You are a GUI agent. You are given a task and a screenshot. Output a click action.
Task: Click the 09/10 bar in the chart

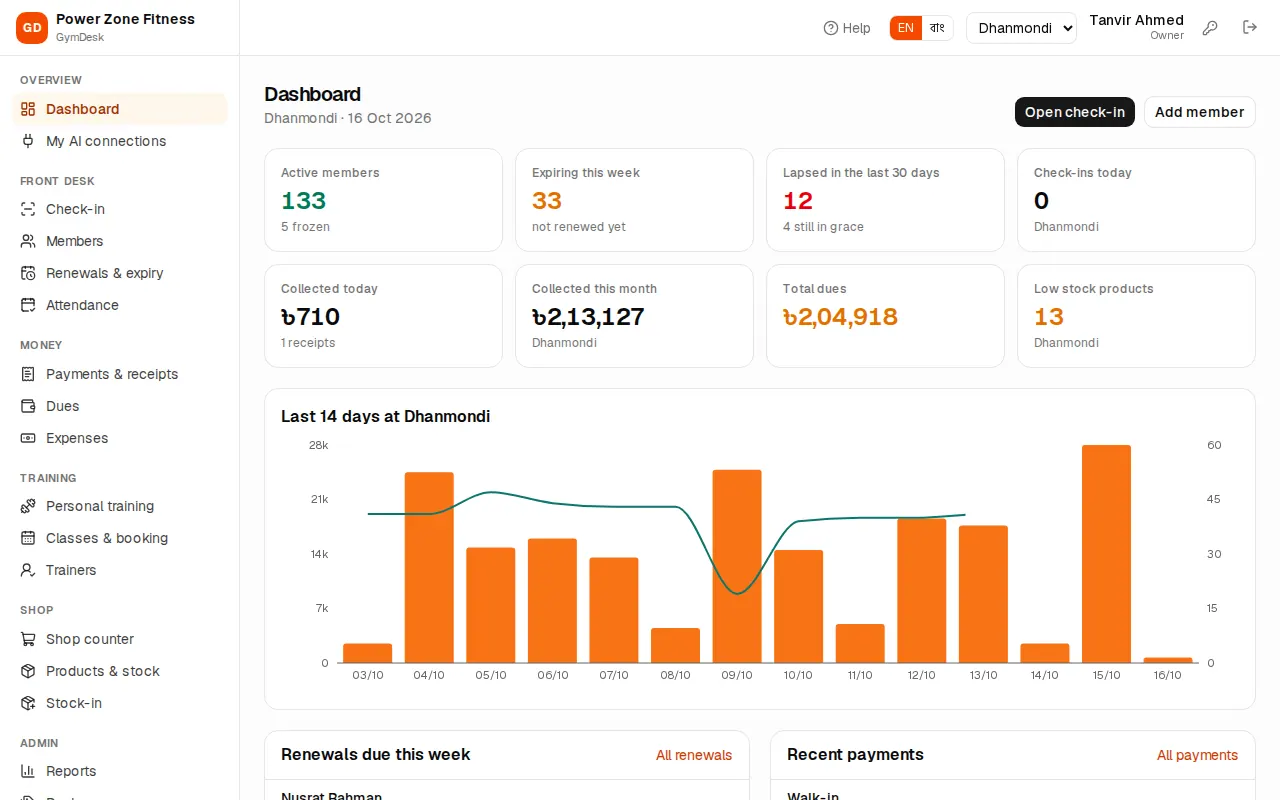pyautogui.click(x=737, y=566)
